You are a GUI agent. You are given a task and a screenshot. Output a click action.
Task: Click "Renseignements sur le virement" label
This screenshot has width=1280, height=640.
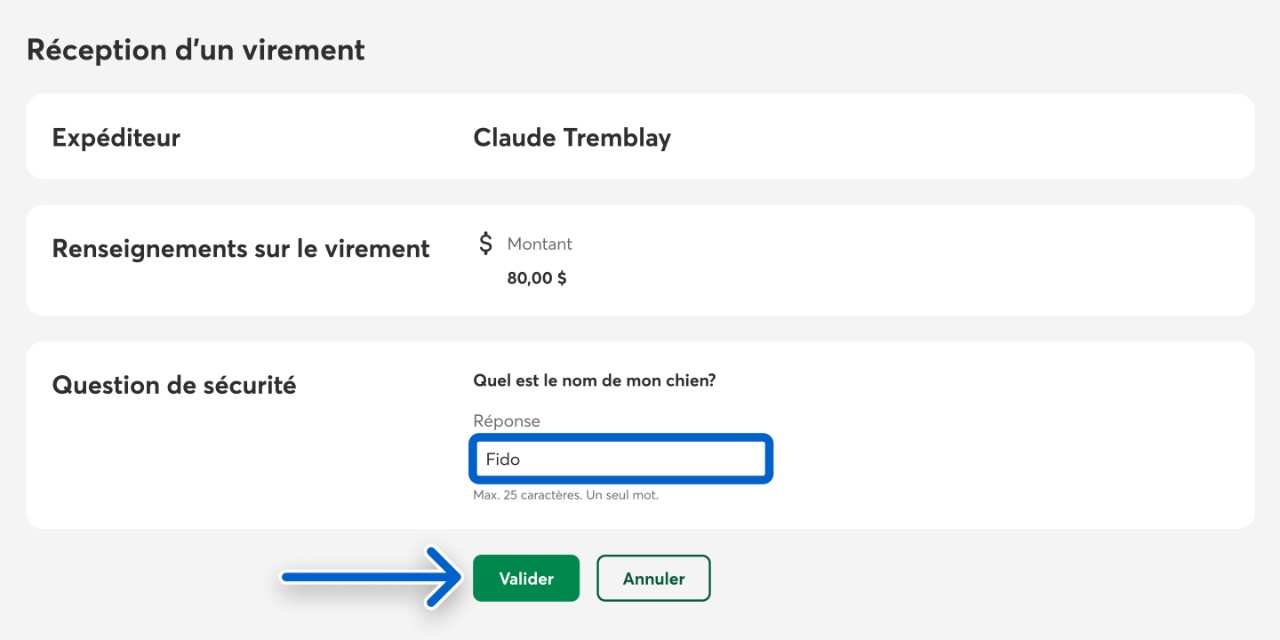(240, 248)
